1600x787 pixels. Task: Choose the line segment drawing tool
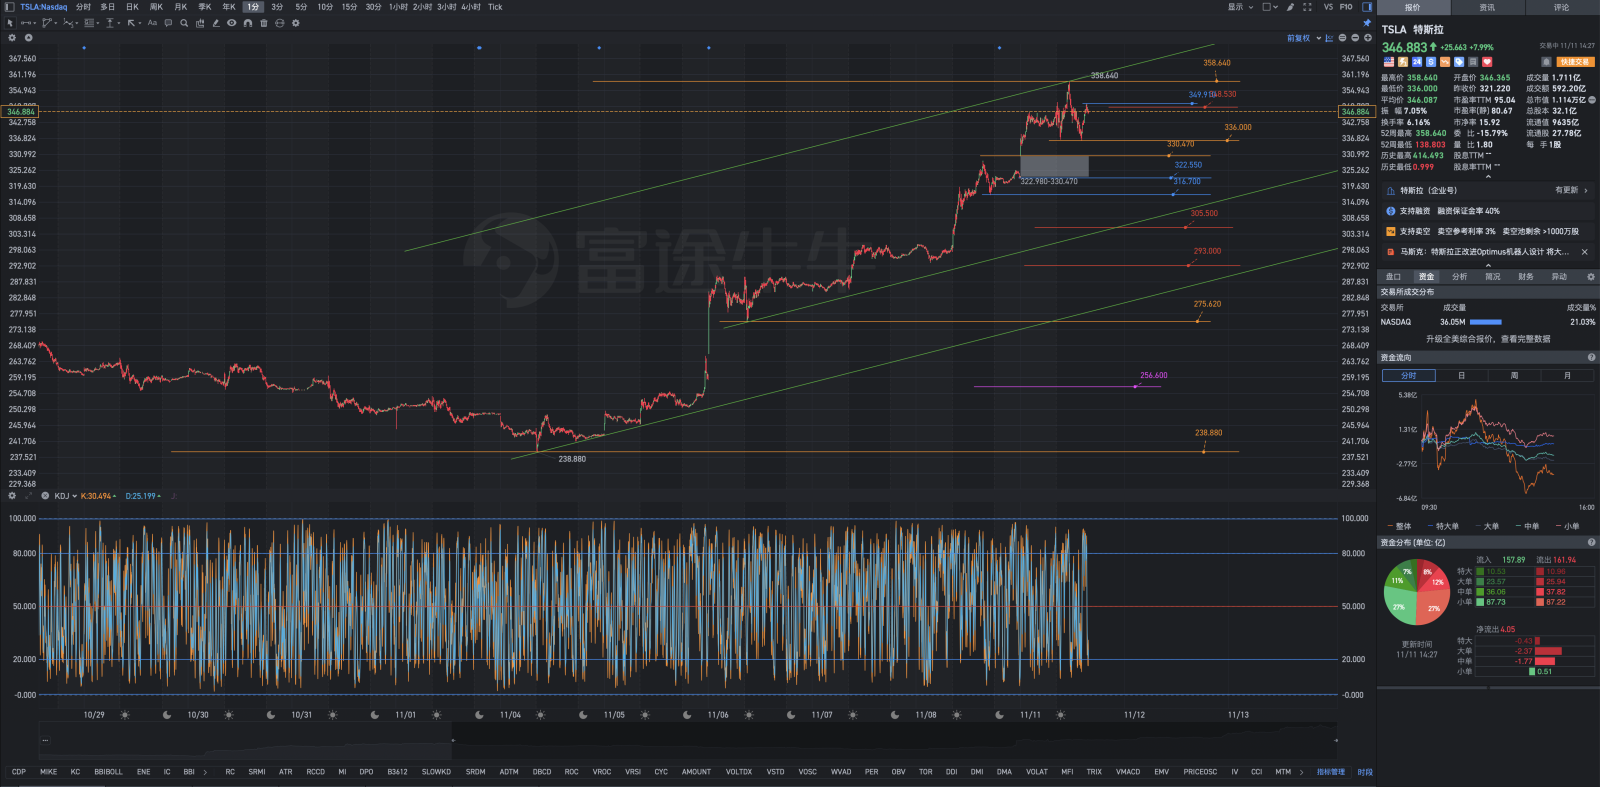click(26, 23)
